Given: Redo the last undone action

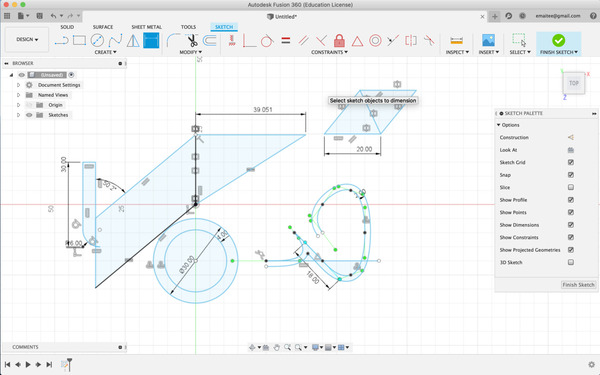Looking at the screenshot, I should (x=70, y=16).
